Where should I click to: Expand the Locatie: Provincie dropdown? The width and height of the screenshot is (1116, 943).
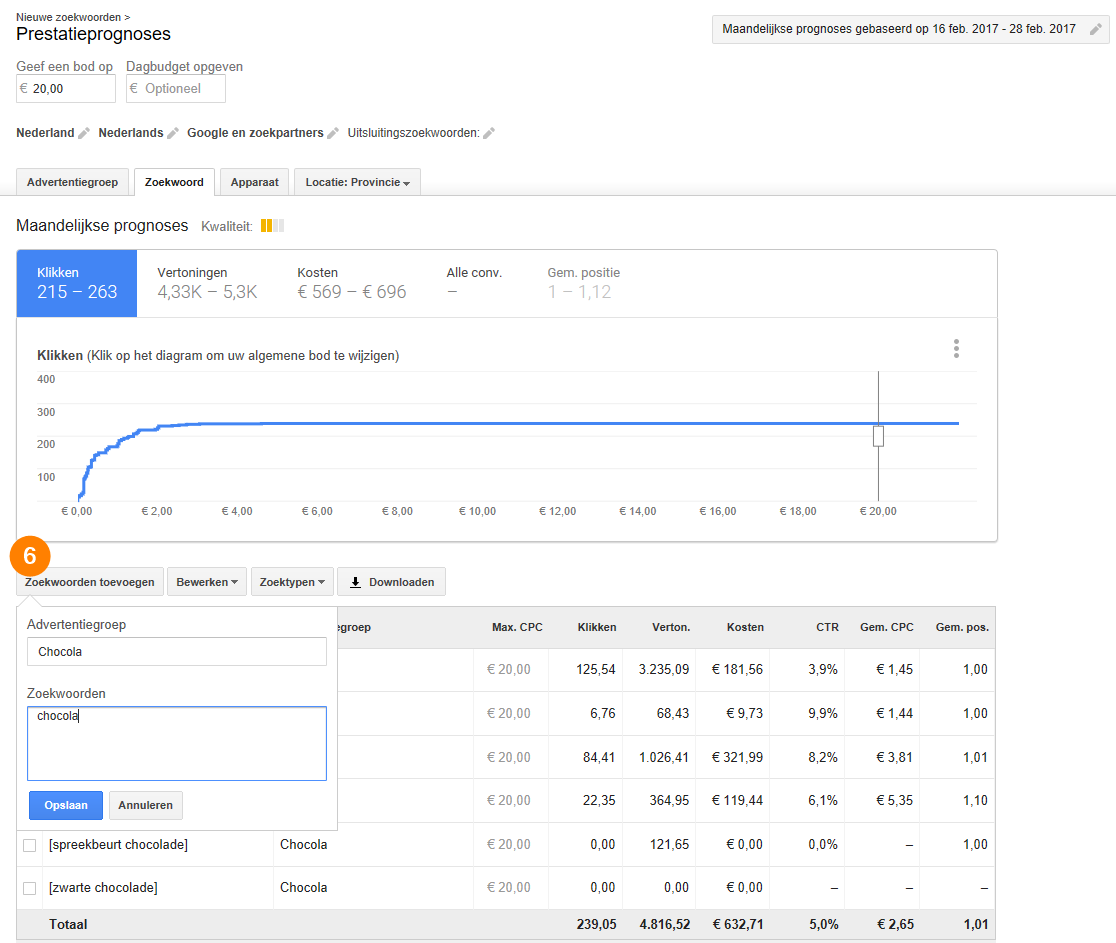pyautogui.click(x=357, y=182)
